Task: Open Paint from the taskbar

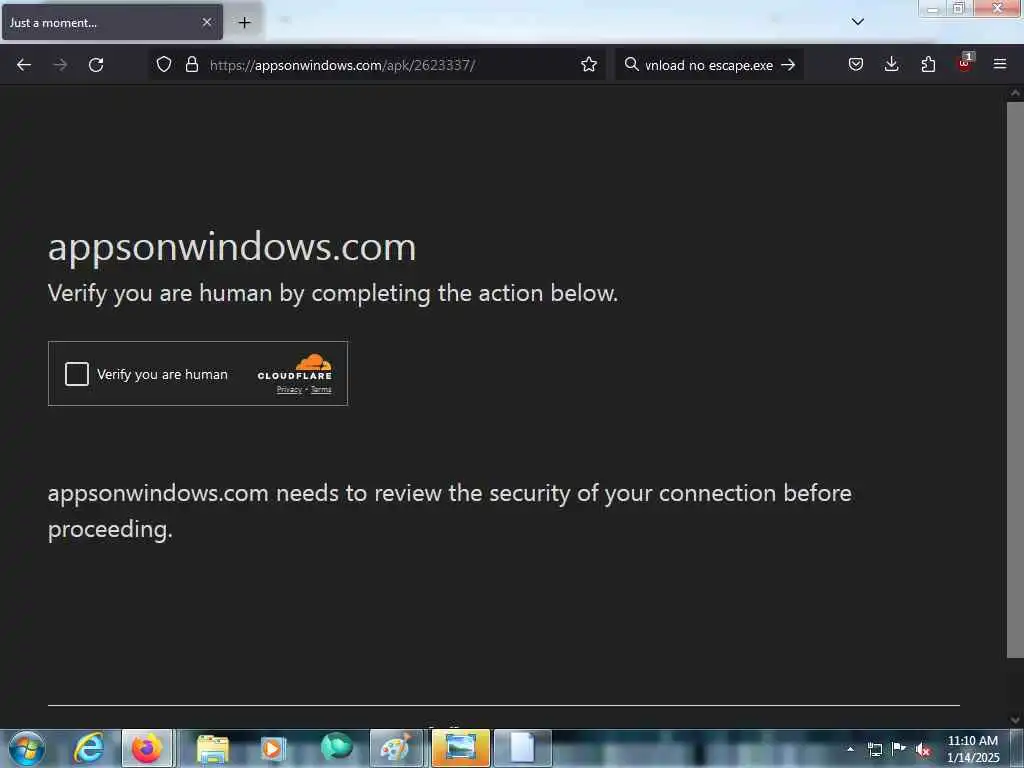Action: click(396, 748)
